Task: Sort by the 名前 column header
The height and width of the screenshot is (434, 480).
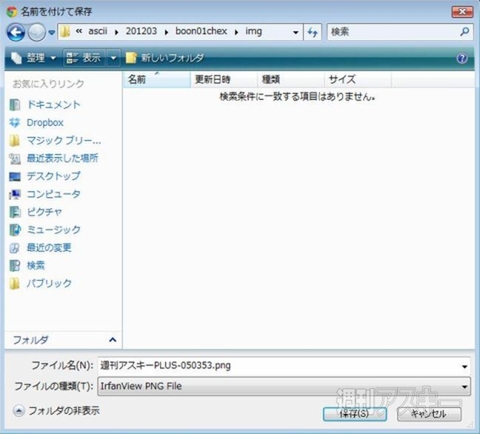Action: point(157,80)
